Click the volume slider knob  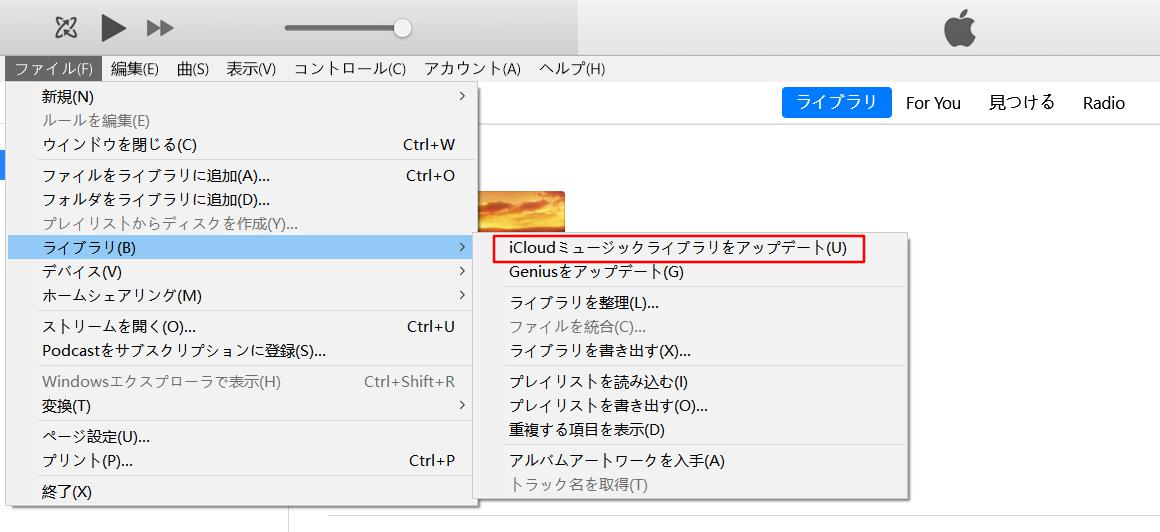(x=402, y=28)
